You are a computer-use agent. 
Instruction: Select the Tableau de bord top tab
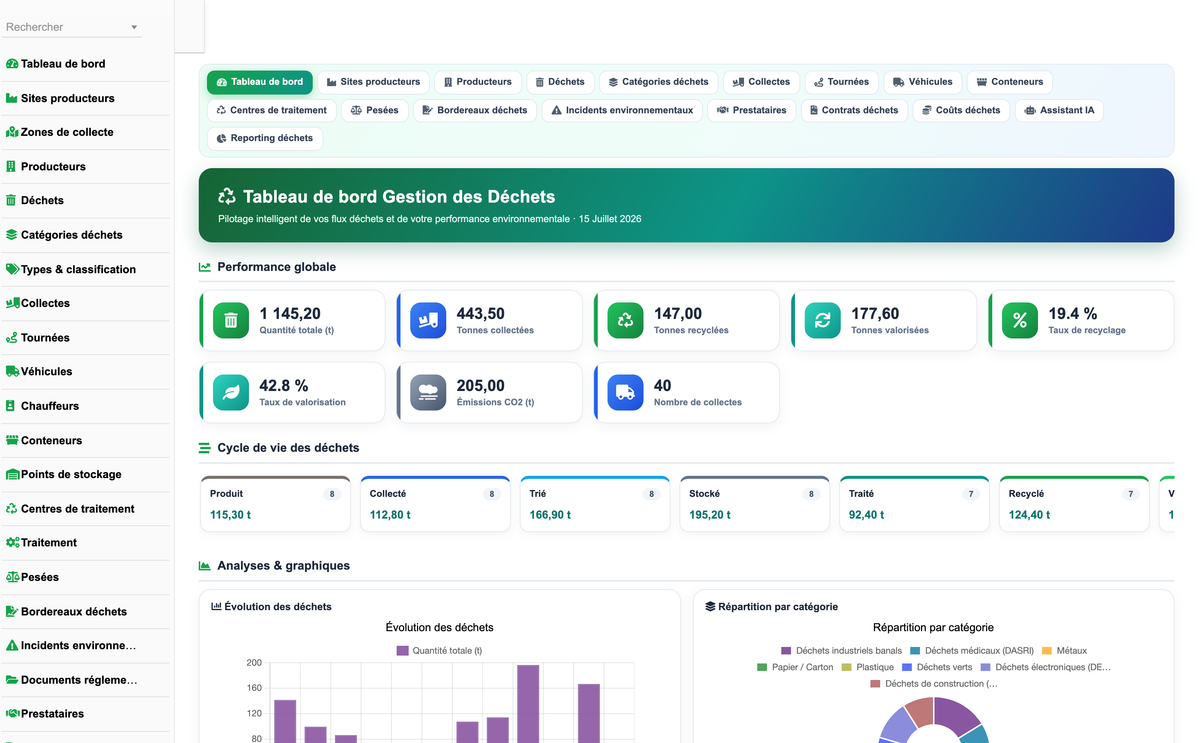260,82
